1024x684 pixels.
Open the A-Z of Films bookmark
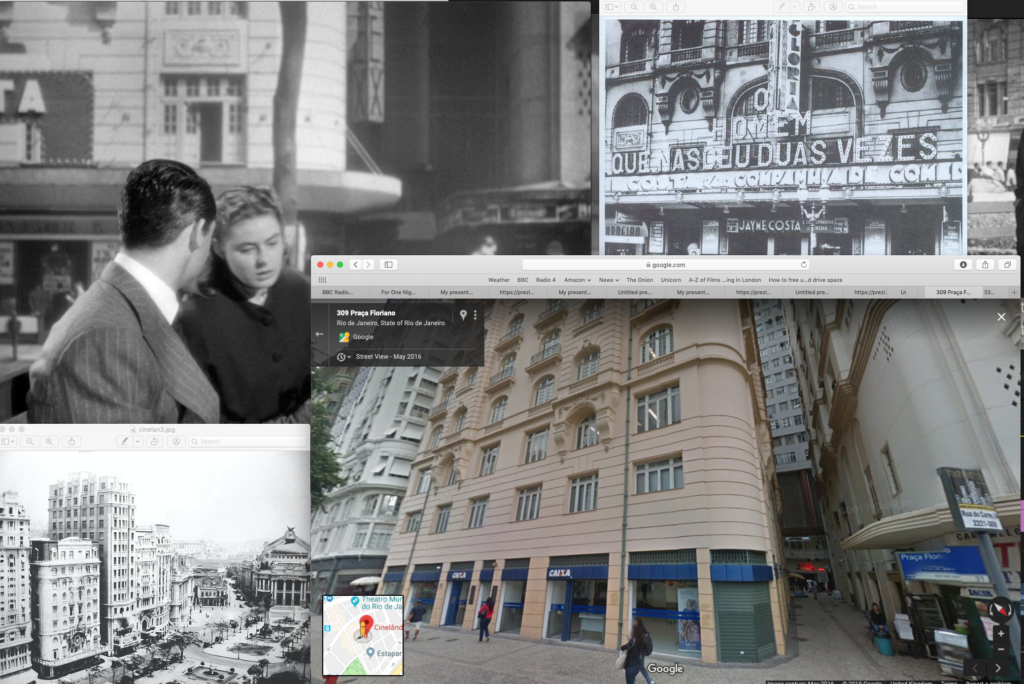point(724,280)
